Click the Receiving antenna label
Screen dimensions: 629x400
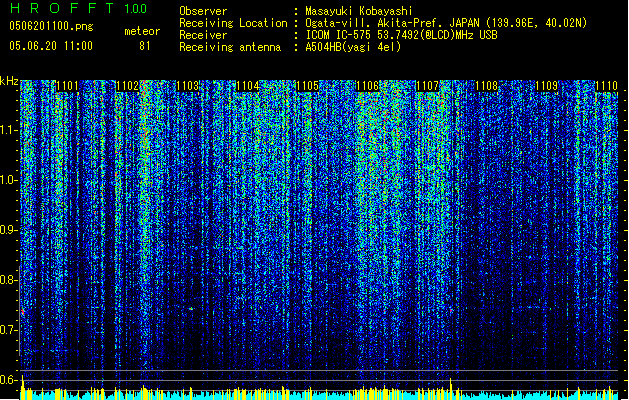pos(230,47)
